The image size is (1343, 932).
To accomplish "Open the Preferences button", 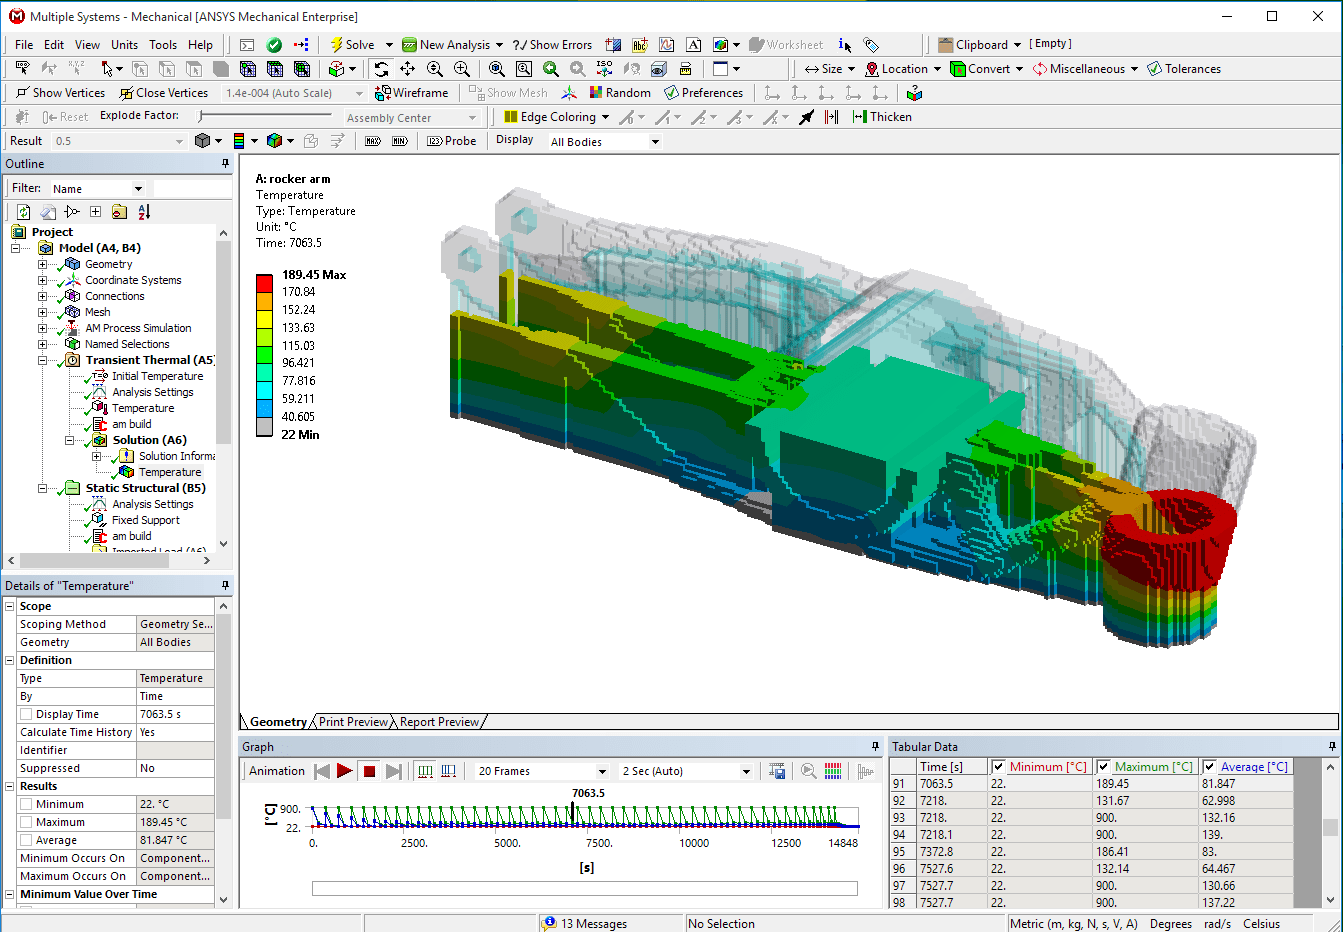I will (703, 93).
